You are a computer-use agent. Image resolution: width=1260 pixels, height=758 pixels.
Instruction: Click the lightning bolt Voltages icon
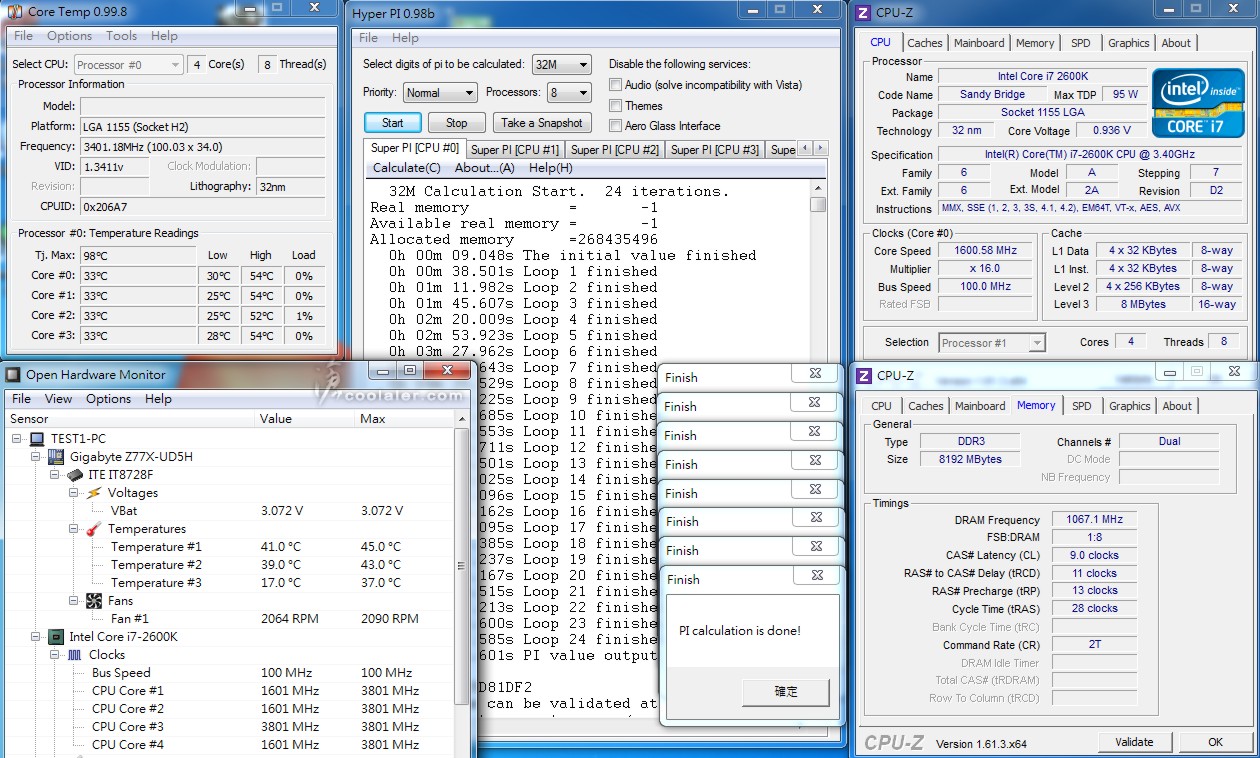(94, 493)
